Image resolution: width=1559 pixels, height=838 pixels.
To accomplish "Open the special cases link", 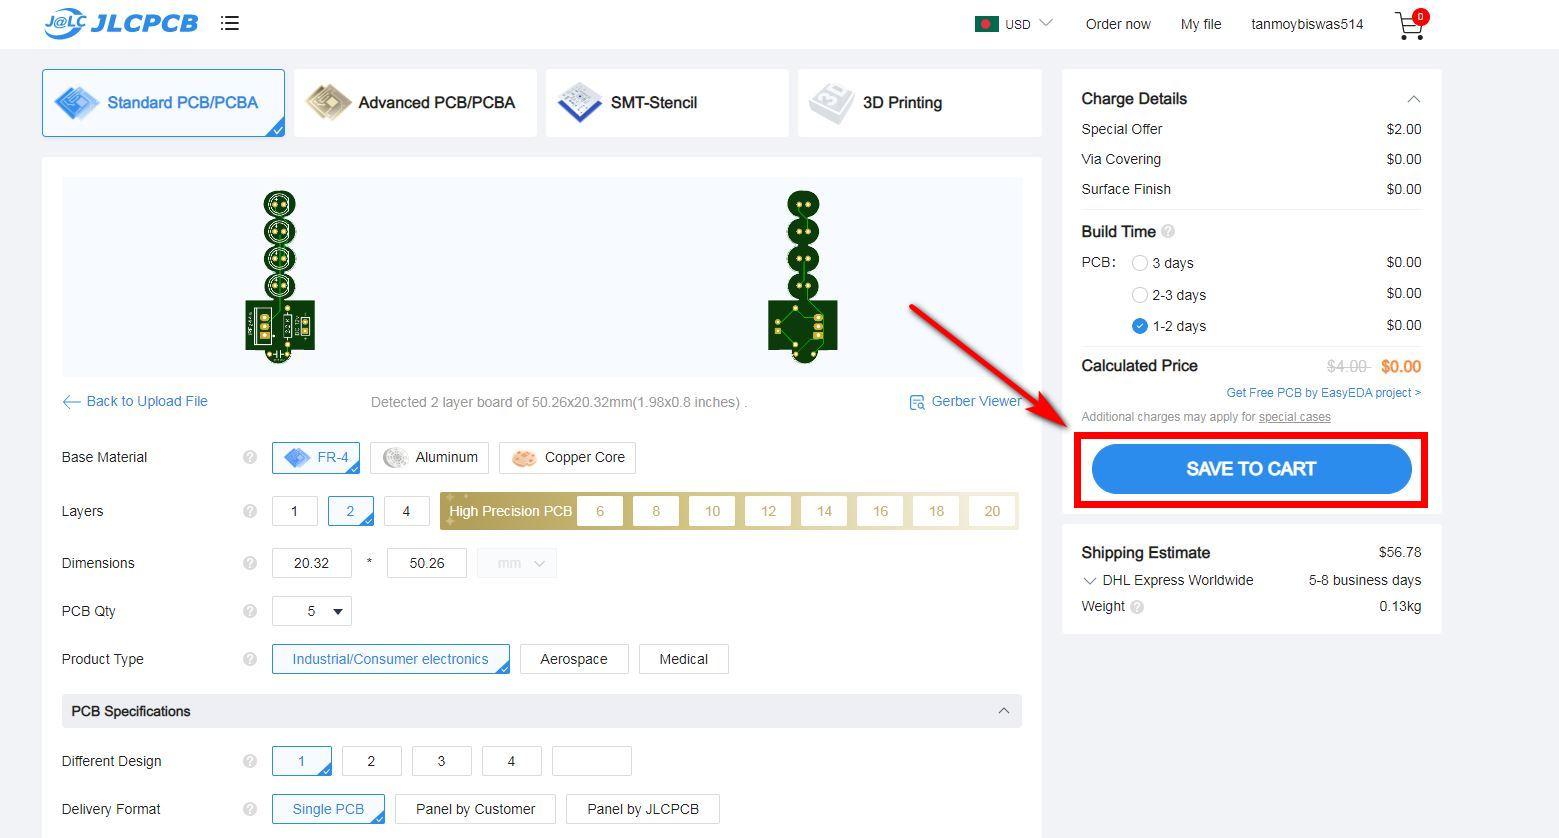I will (1294, 417).
